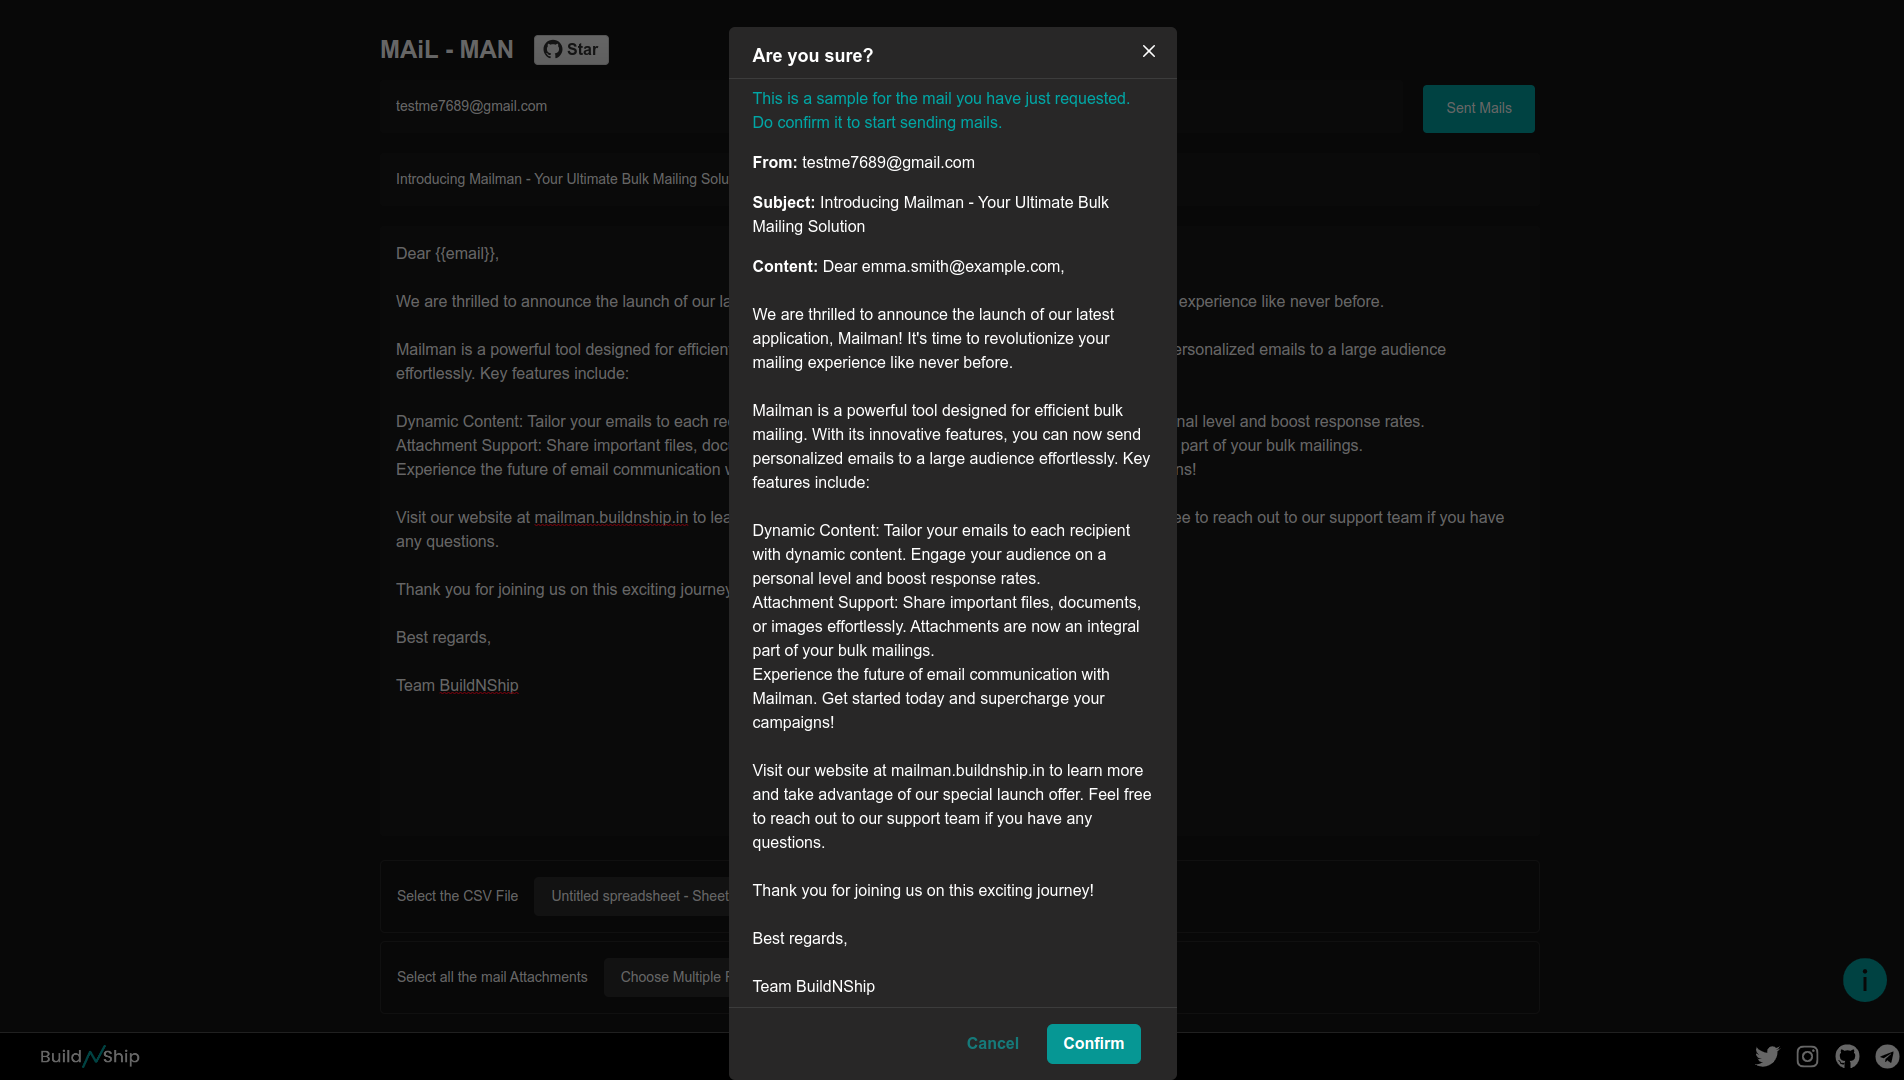
Task: Click 'Team BuildNShip' in background editor
Action: 457,685
